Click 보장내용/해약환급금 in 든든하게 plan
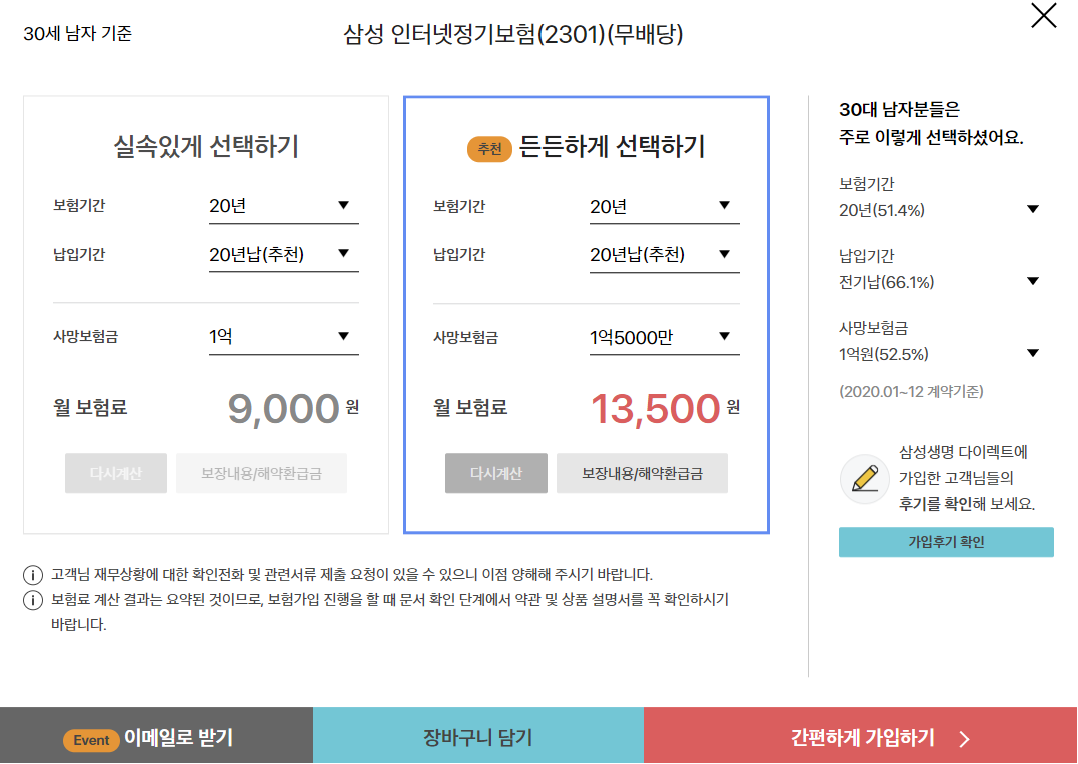 [642, 473]
